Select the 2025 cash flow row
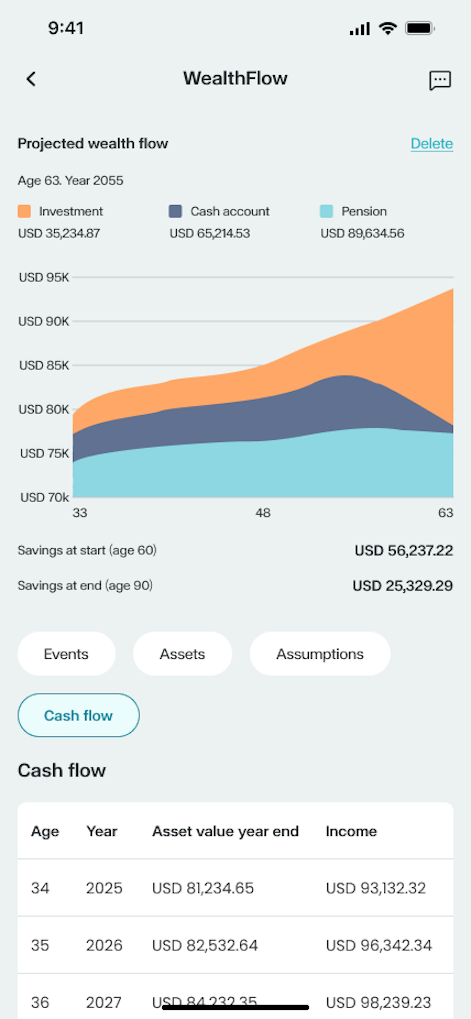The image size is (471, 1019). tap(235, 888)
